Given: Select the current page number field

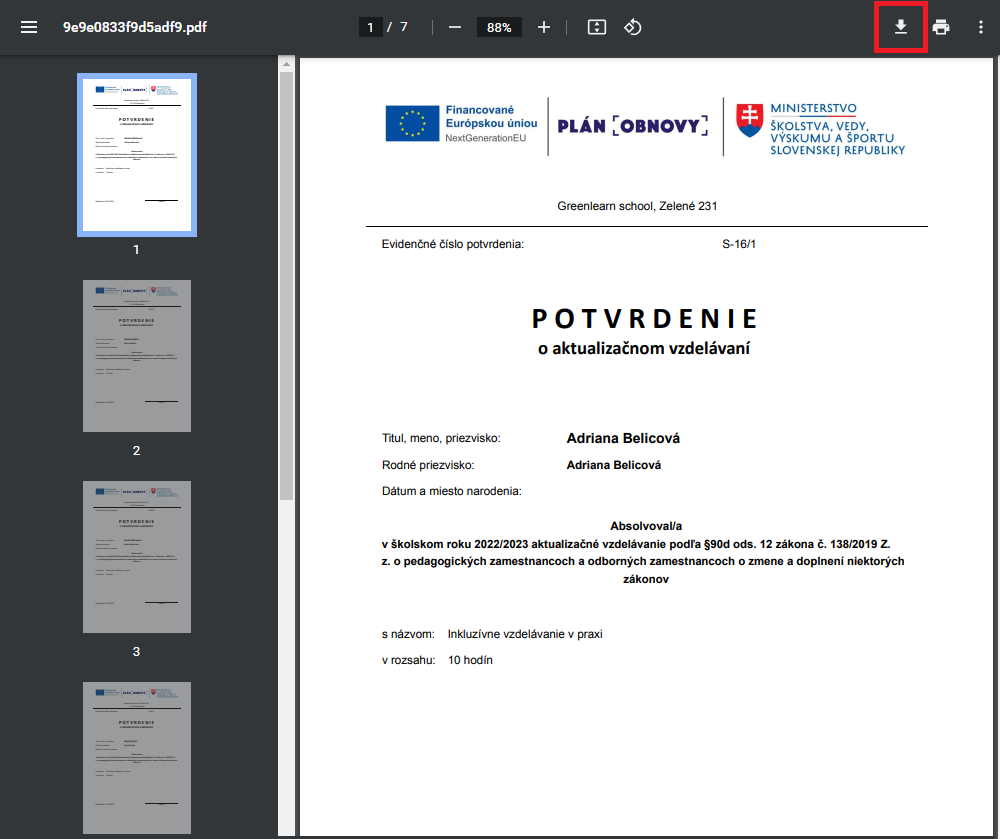Looking at the screenshot, I should [371, 27].
